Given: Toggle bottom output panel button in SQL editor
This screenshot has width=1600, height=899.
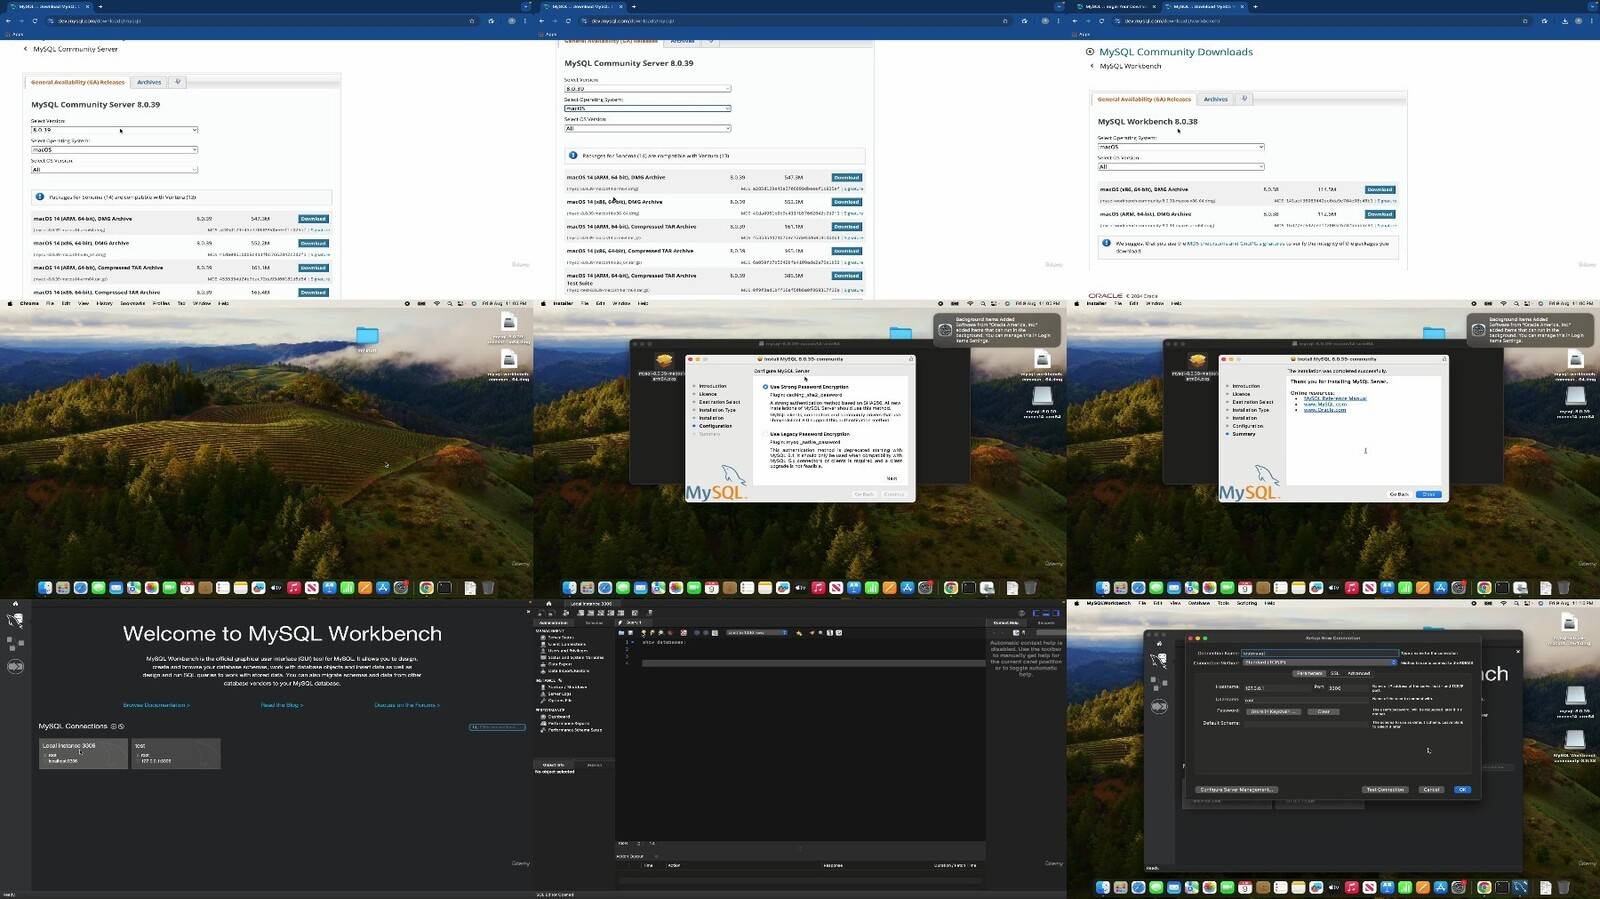Looking at the screenshot, I should click(1046, 613).
